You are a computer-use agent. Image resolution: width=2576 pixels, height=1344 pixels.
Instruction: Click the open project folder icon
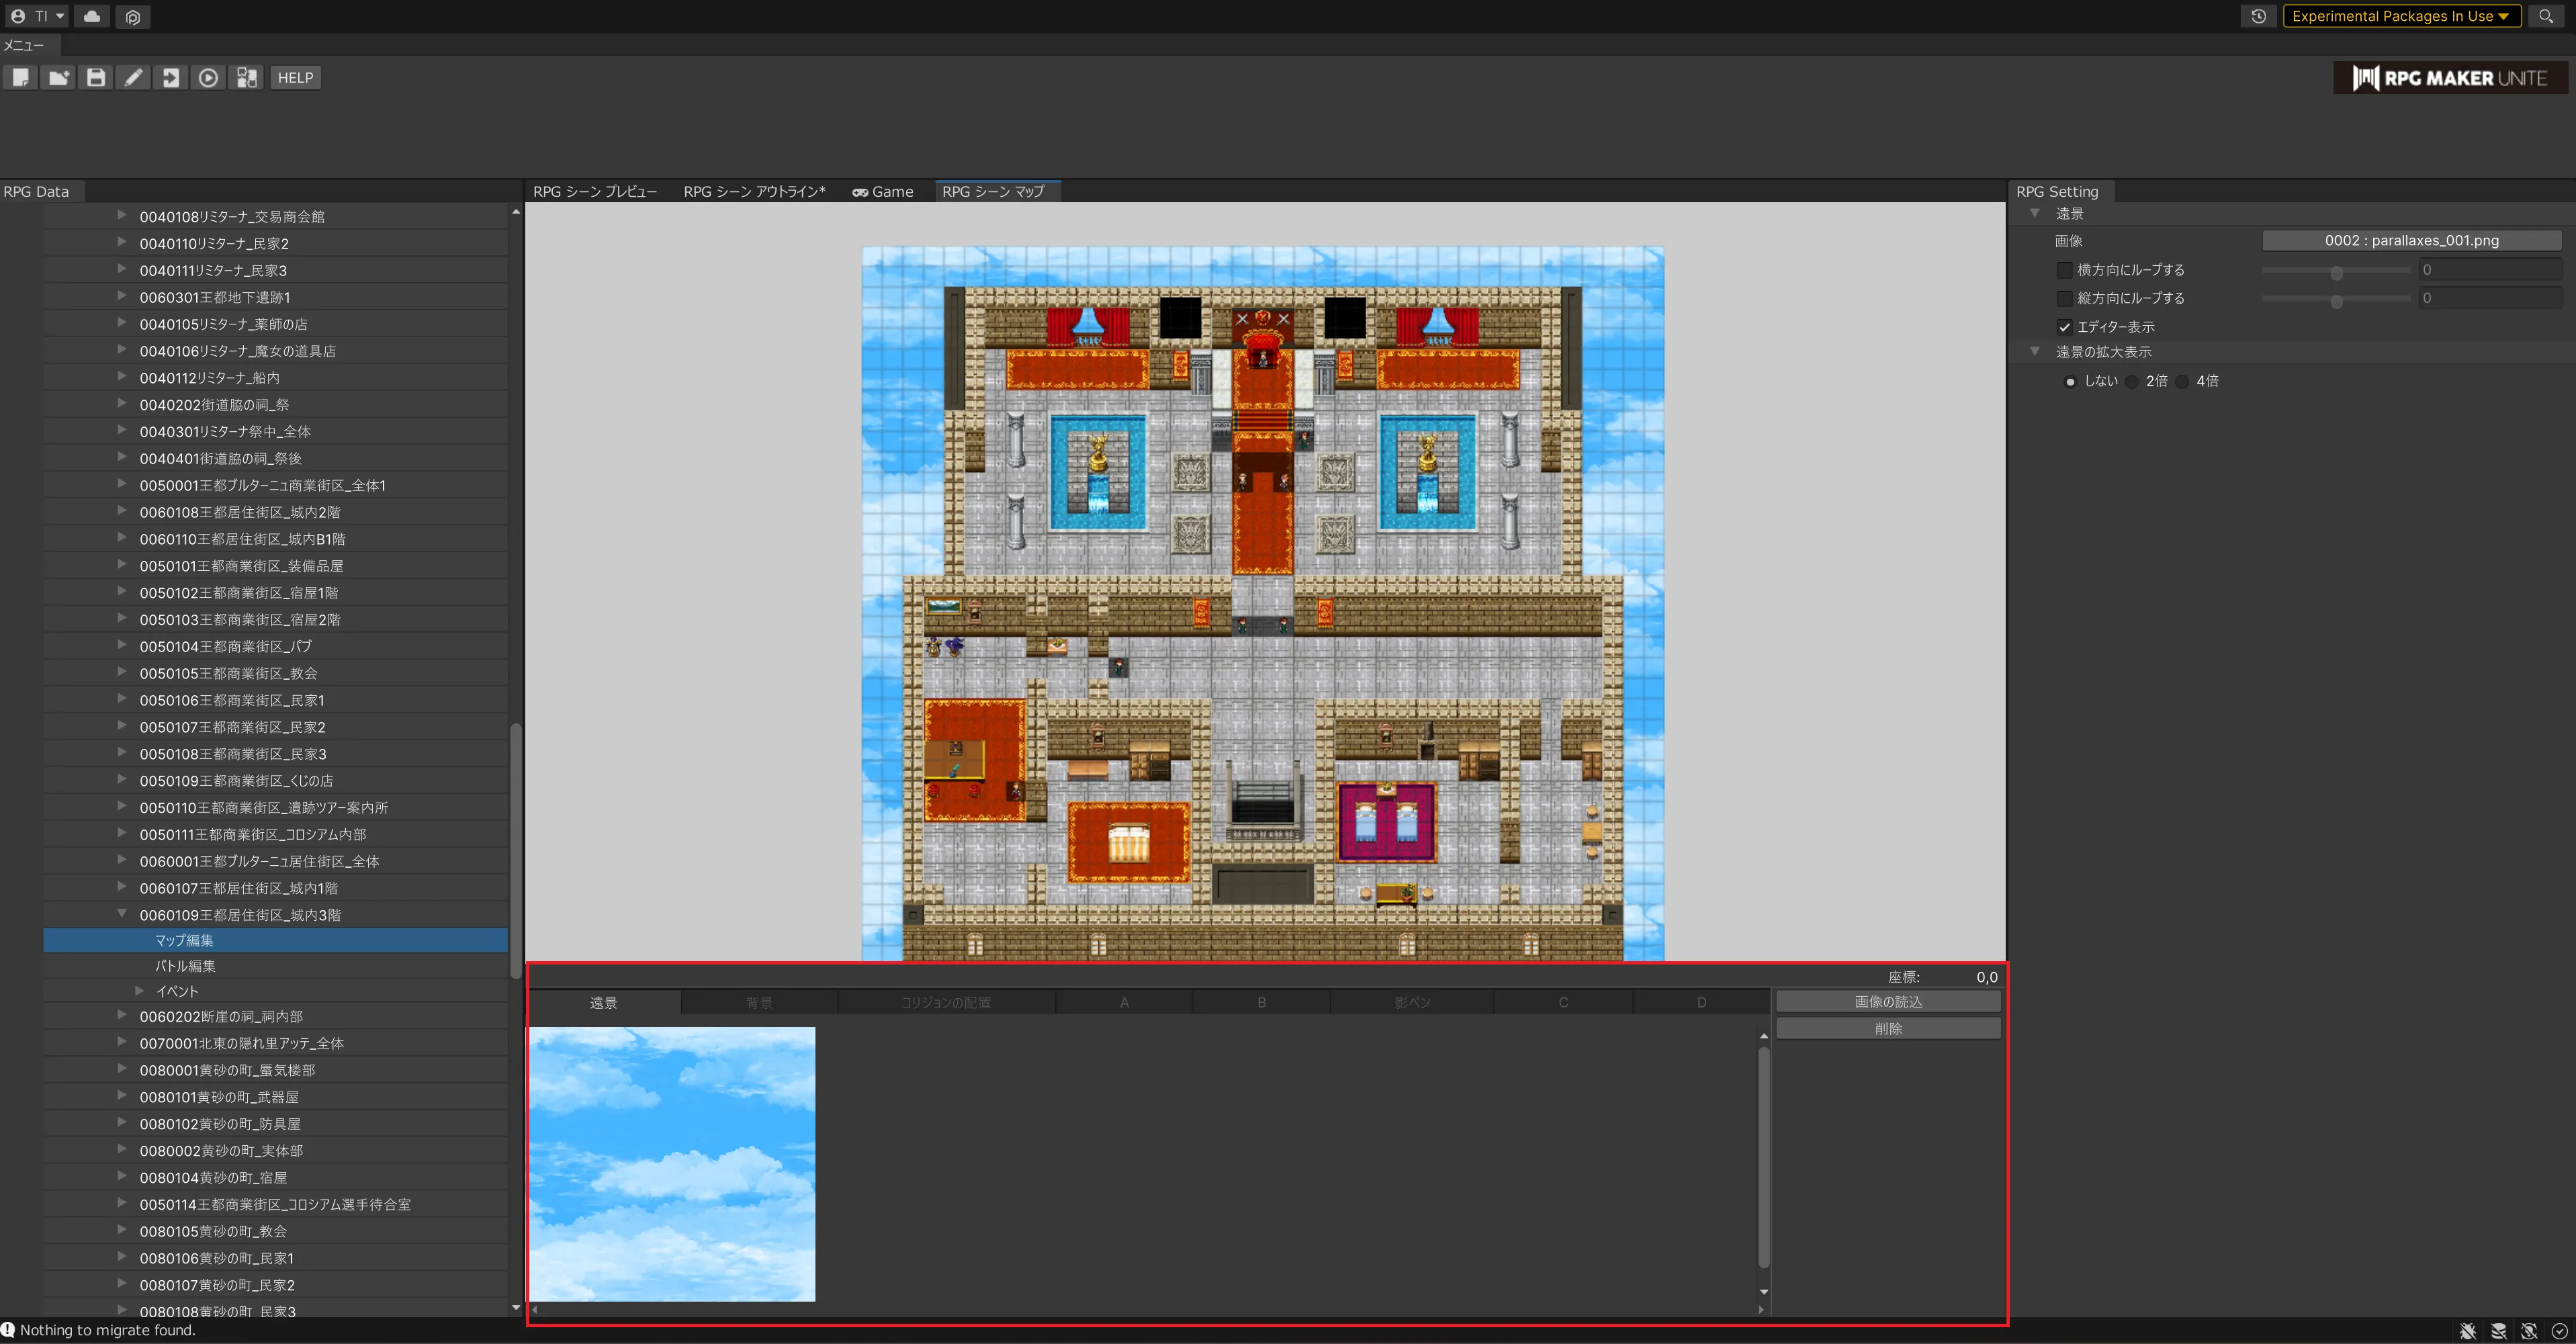click(58, 78)
